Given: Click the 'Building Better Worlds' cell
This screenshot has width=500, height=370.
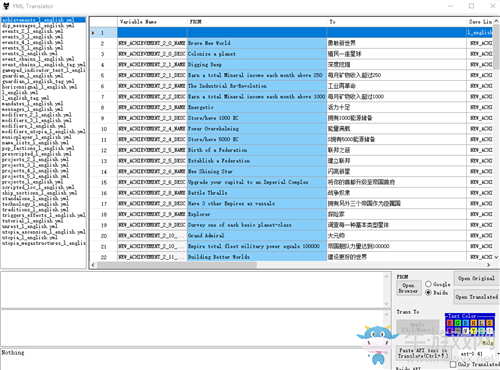Looking at the screenshot, I should pos(257,257).
